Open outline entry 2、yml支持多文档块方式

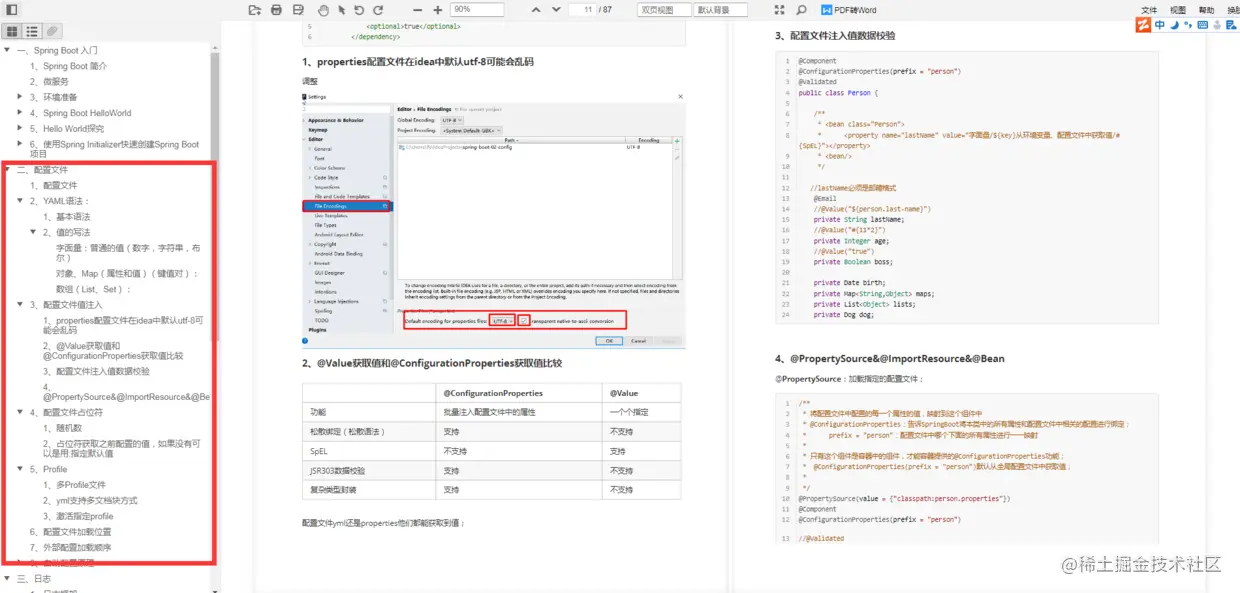click(90, 501)
